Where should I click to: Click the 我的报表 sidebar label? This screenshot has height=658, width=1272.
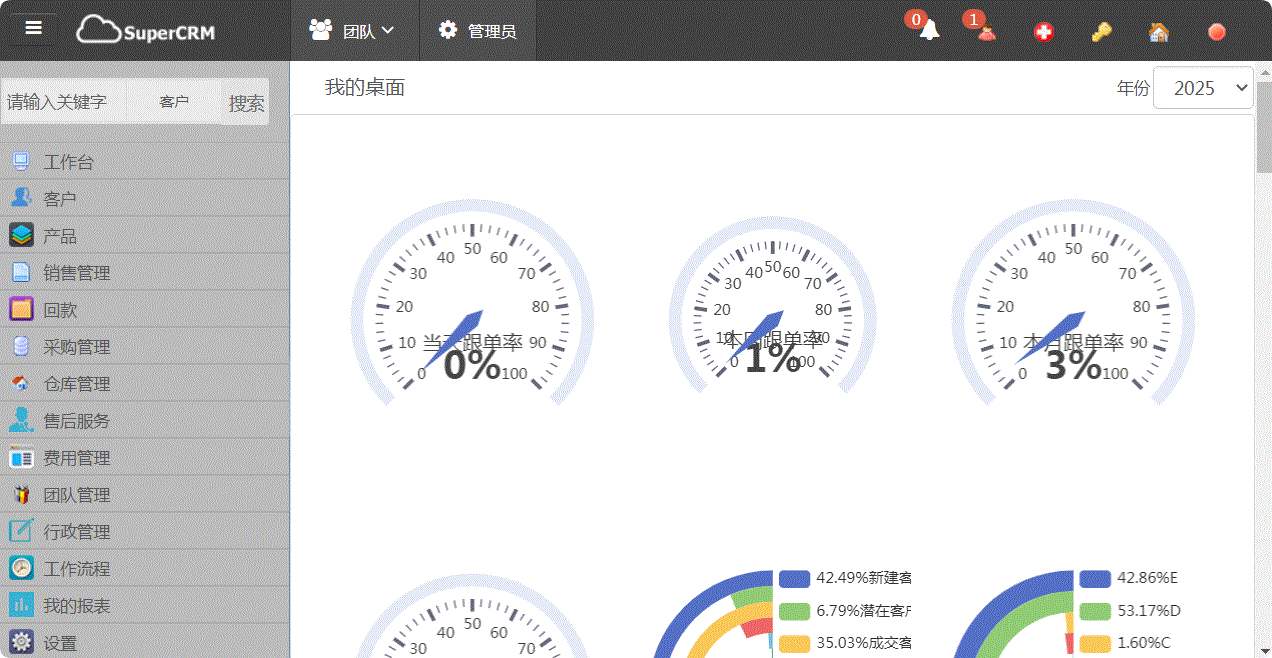coord(77,606)
